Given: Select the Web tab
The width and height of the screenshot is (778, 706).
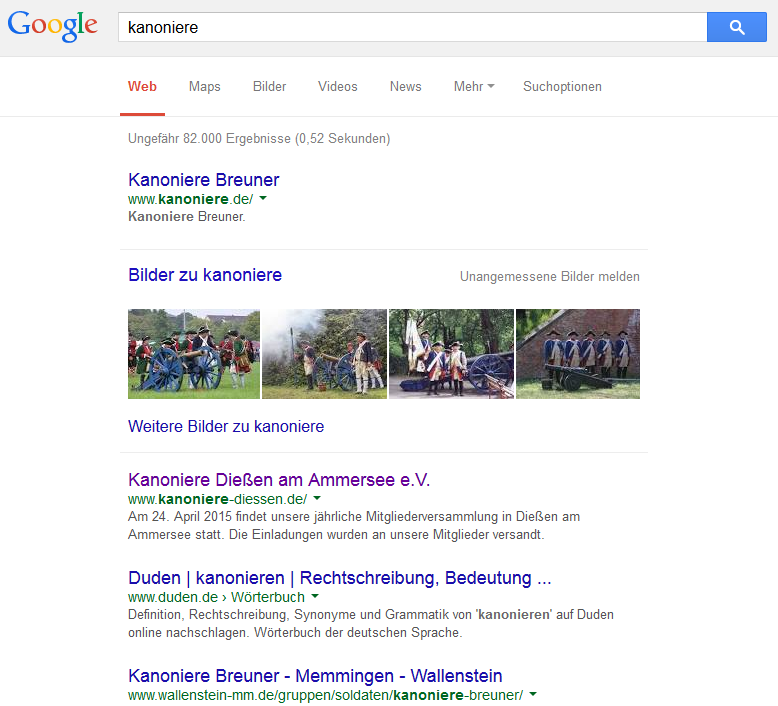Looking at the screenshot, I should pyautogui.click(x=142, y=86).
